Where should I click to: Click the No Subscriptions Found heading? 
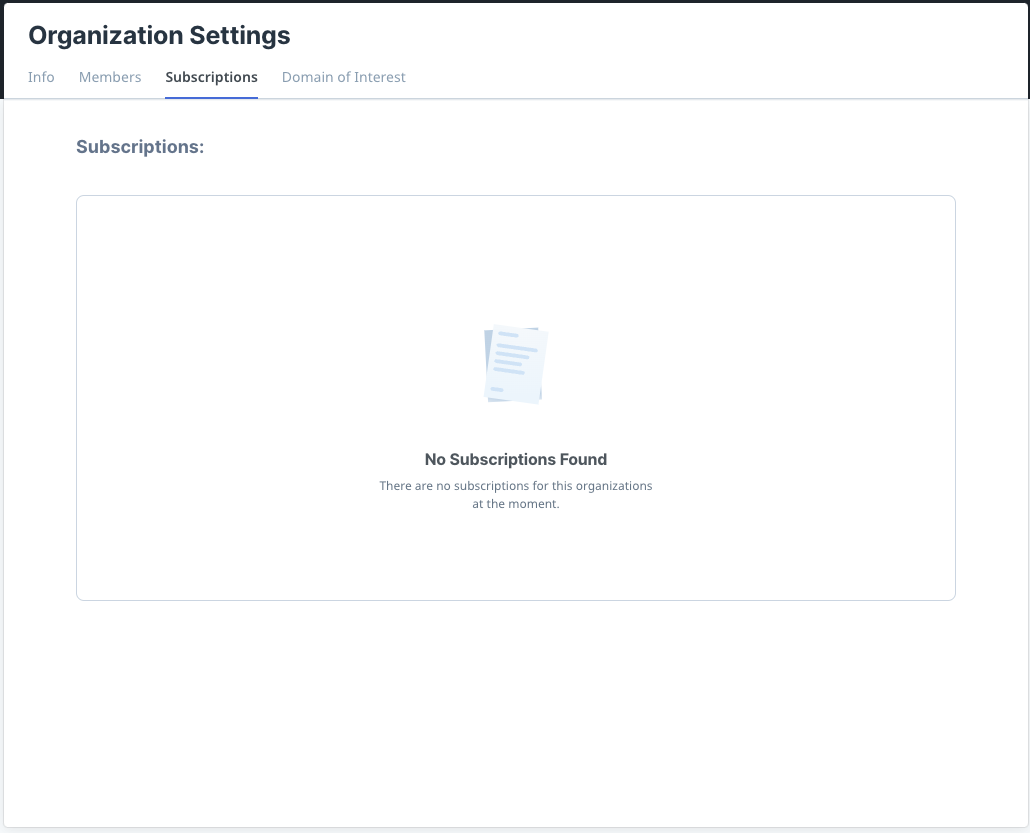coord(515,460)
